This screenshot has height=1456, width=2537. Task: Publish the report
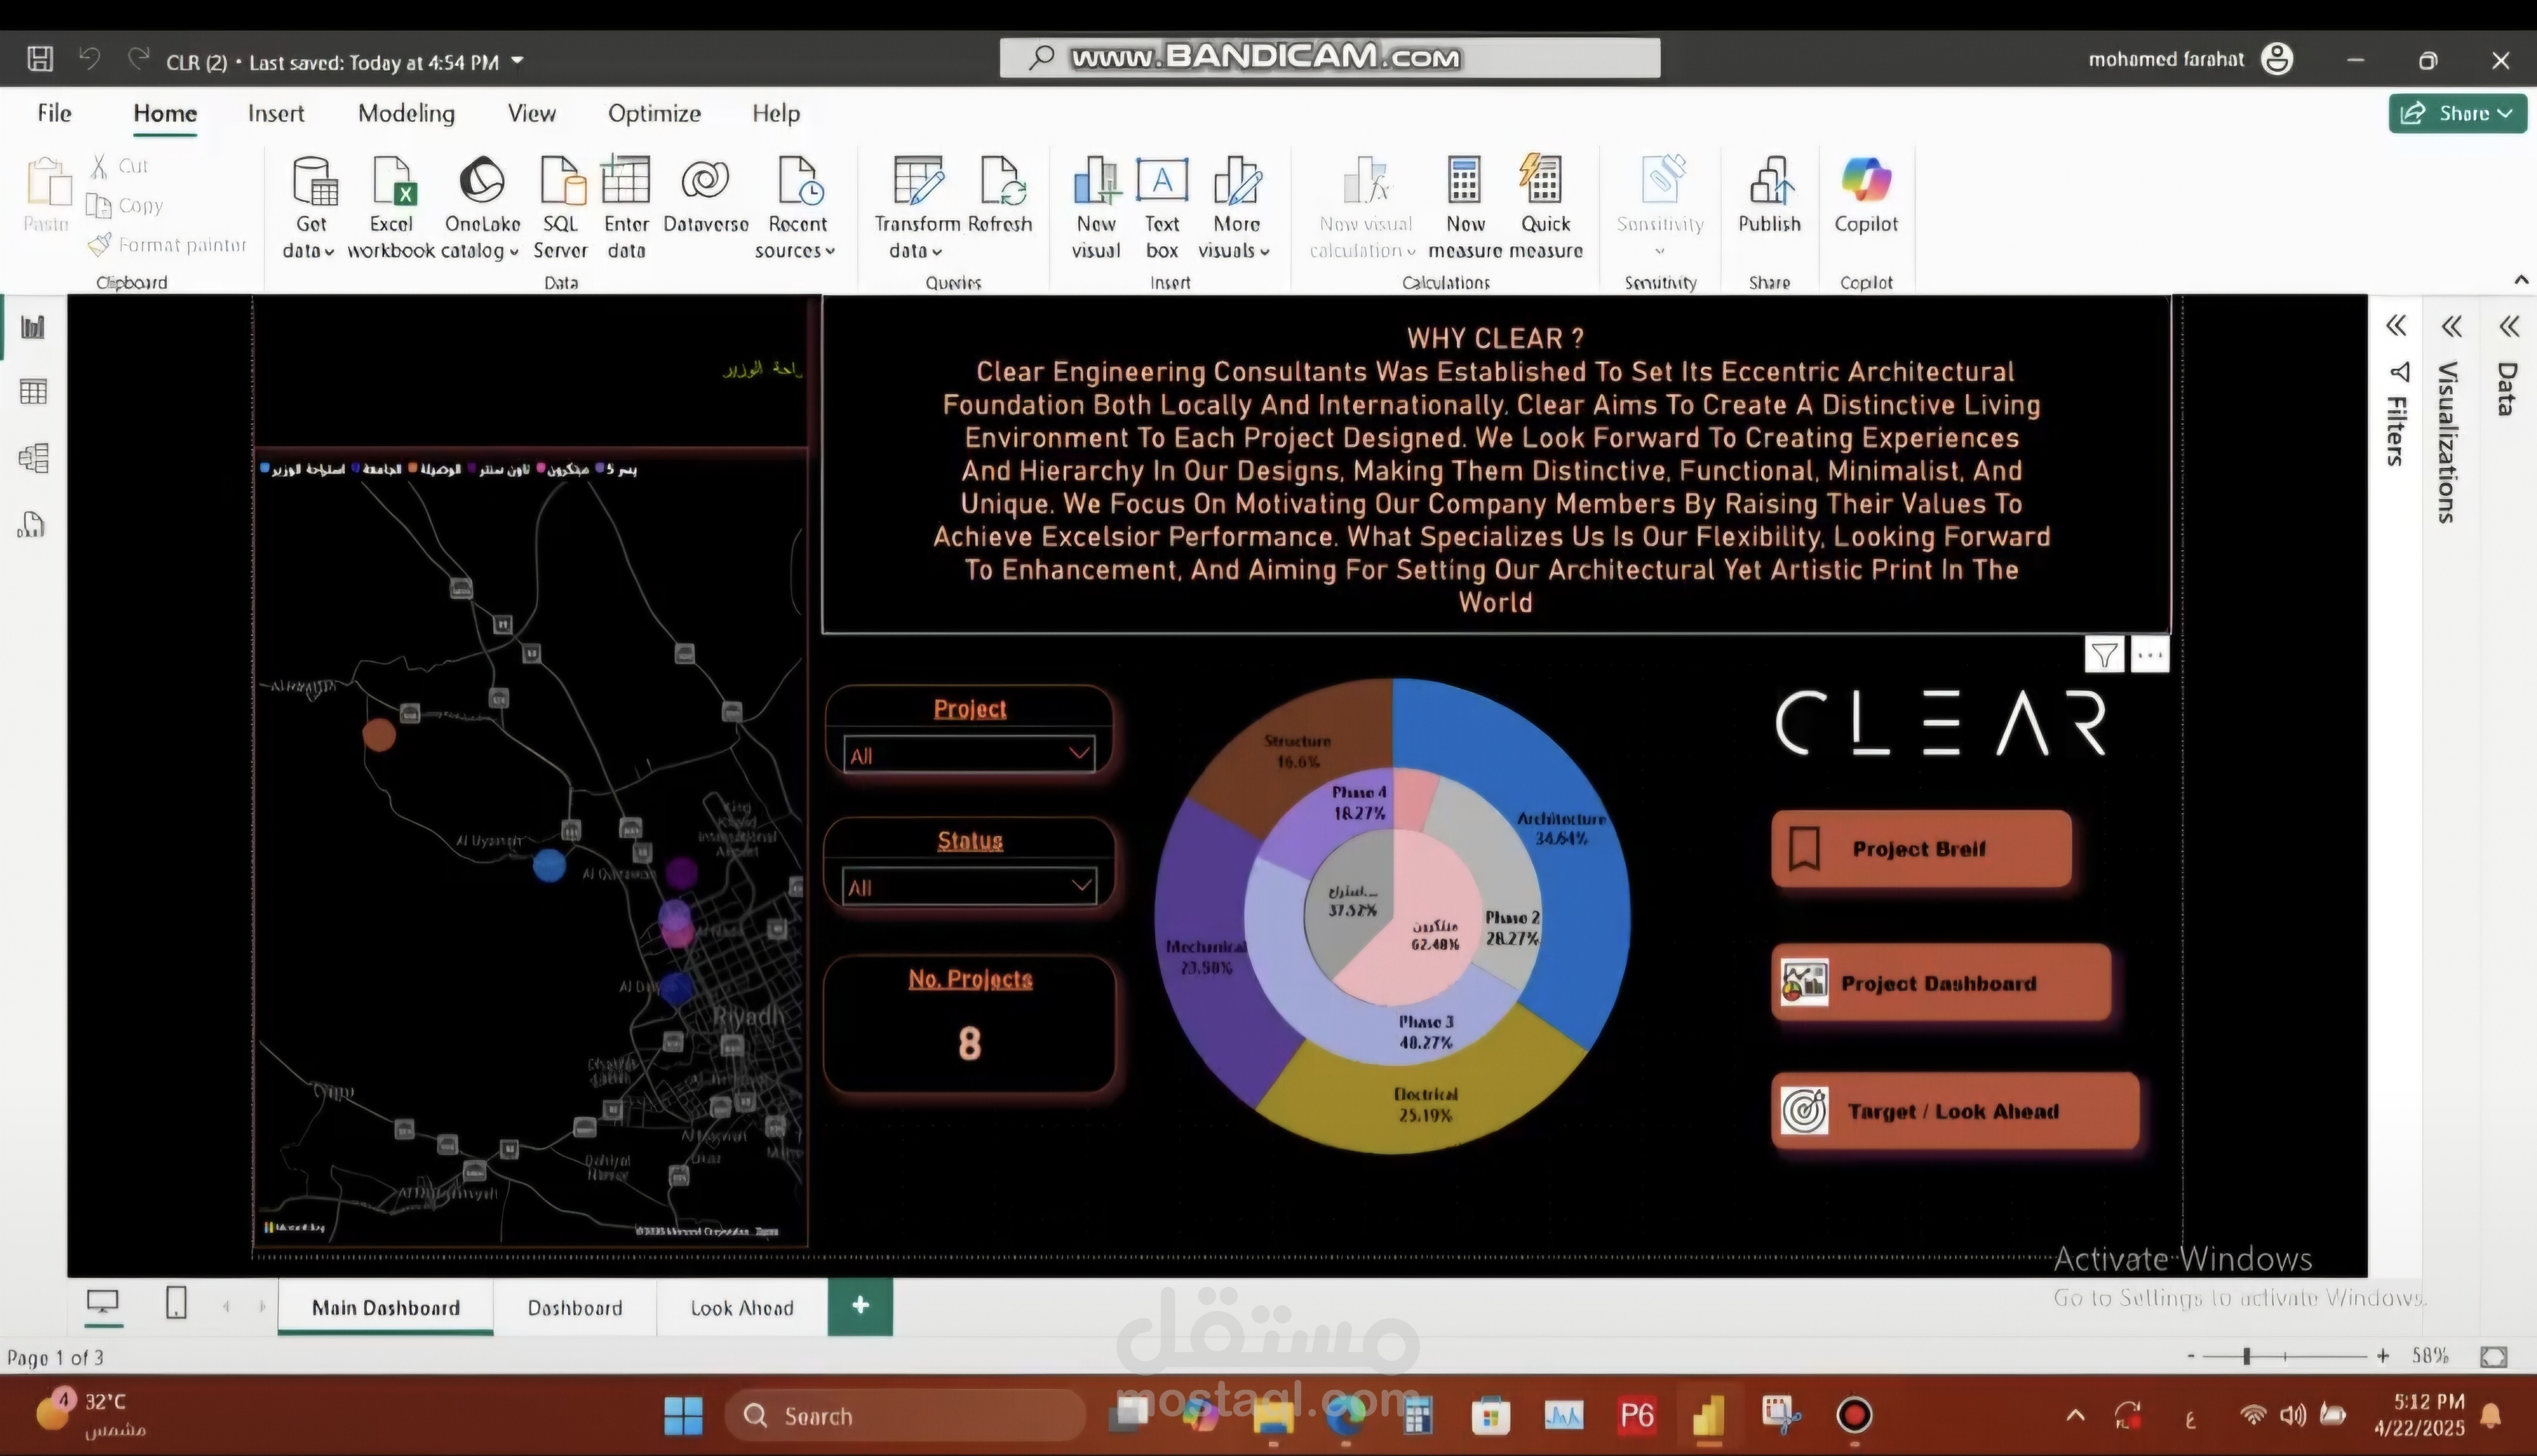pos(1769,196)
